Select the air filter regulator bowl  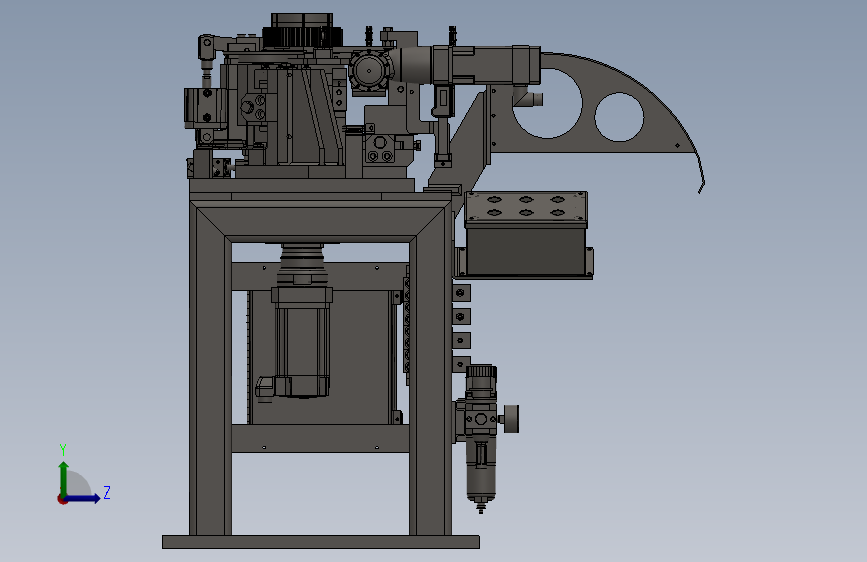(480, 471)
